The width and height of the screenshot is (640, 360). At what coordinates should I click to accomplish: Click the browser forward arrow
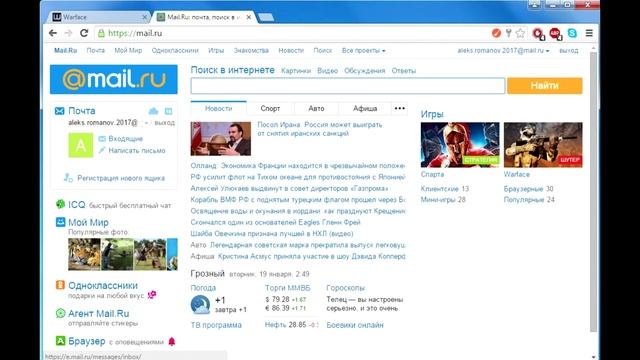68,33
